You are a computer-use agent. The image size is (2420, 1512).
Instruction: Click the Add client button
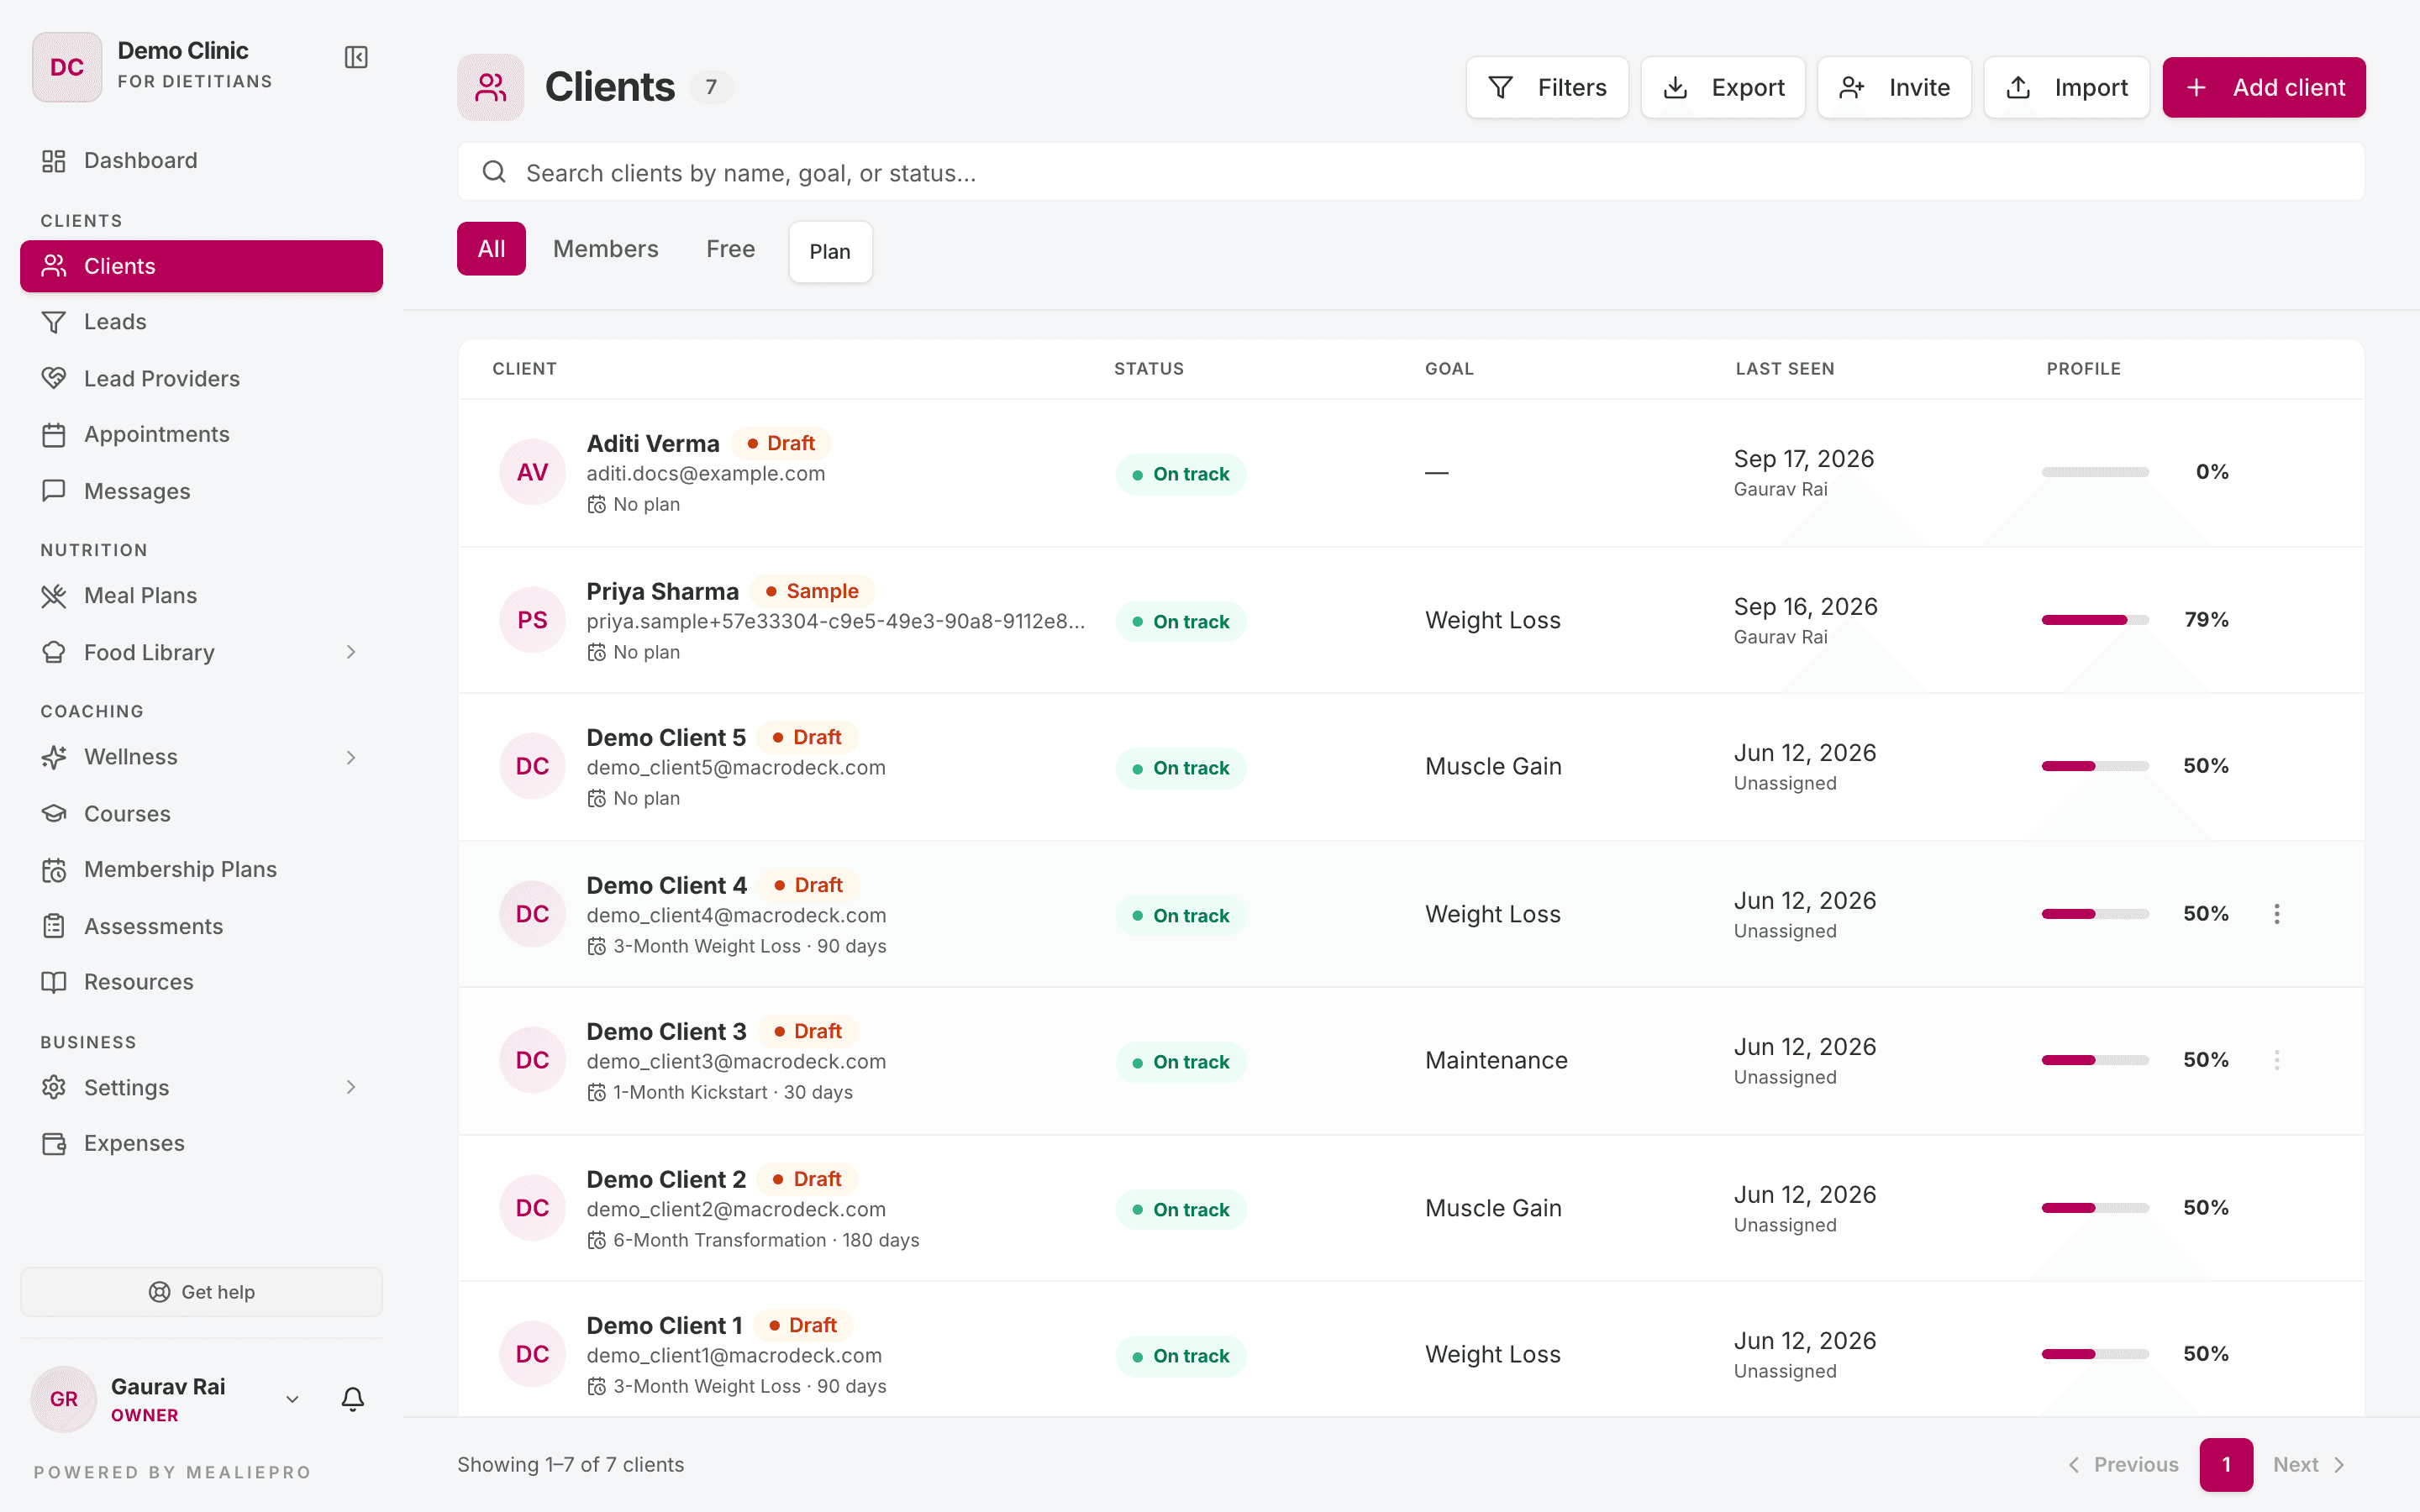click(2264, 87)
